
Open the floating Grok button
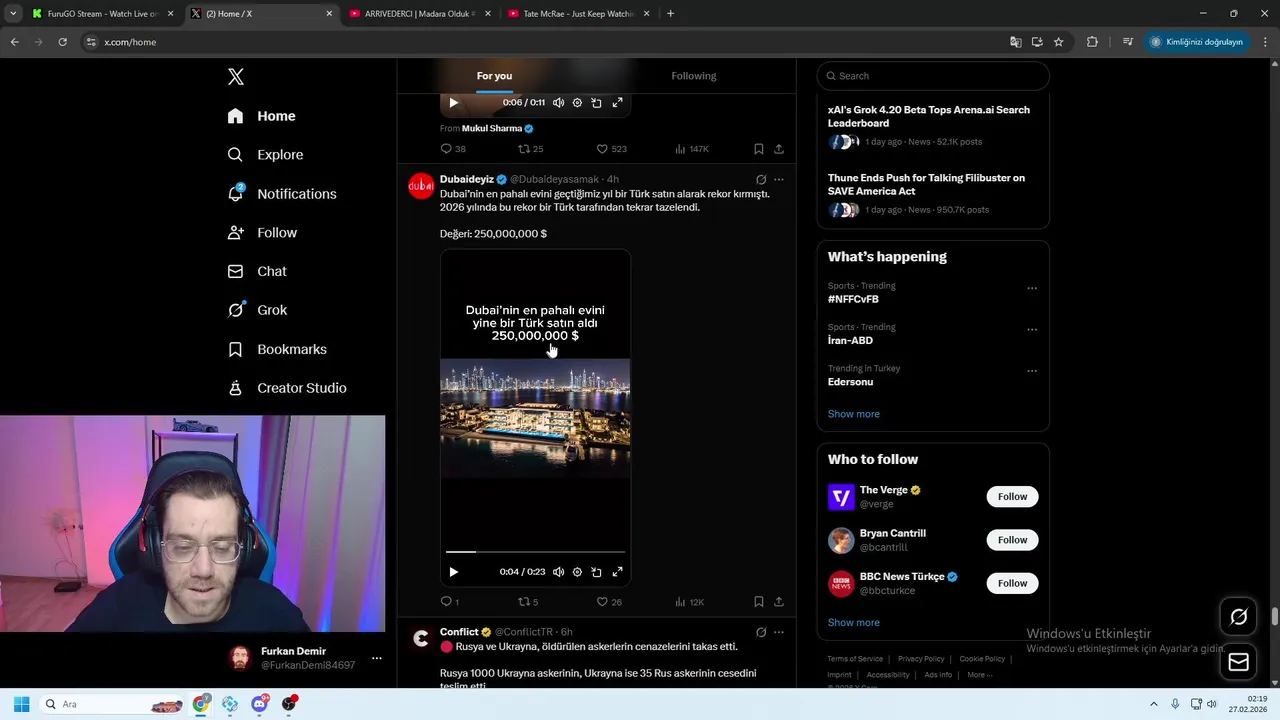click(1238, 617)
